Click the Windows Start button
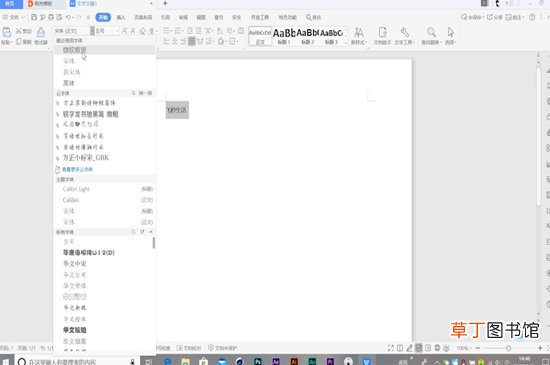 tap(6, 361)
